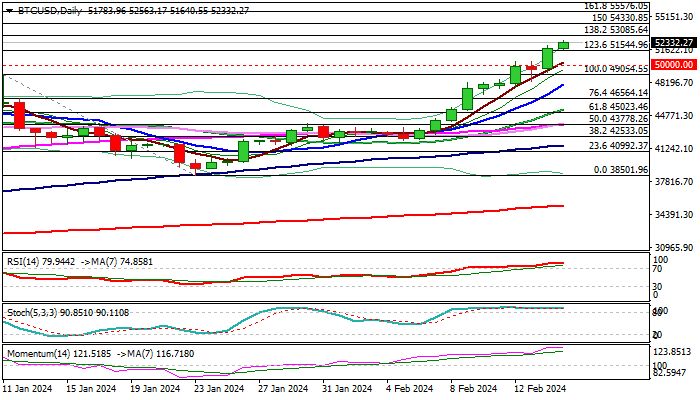Click the 61.8 45023.46 retracement label

(618, 107)
